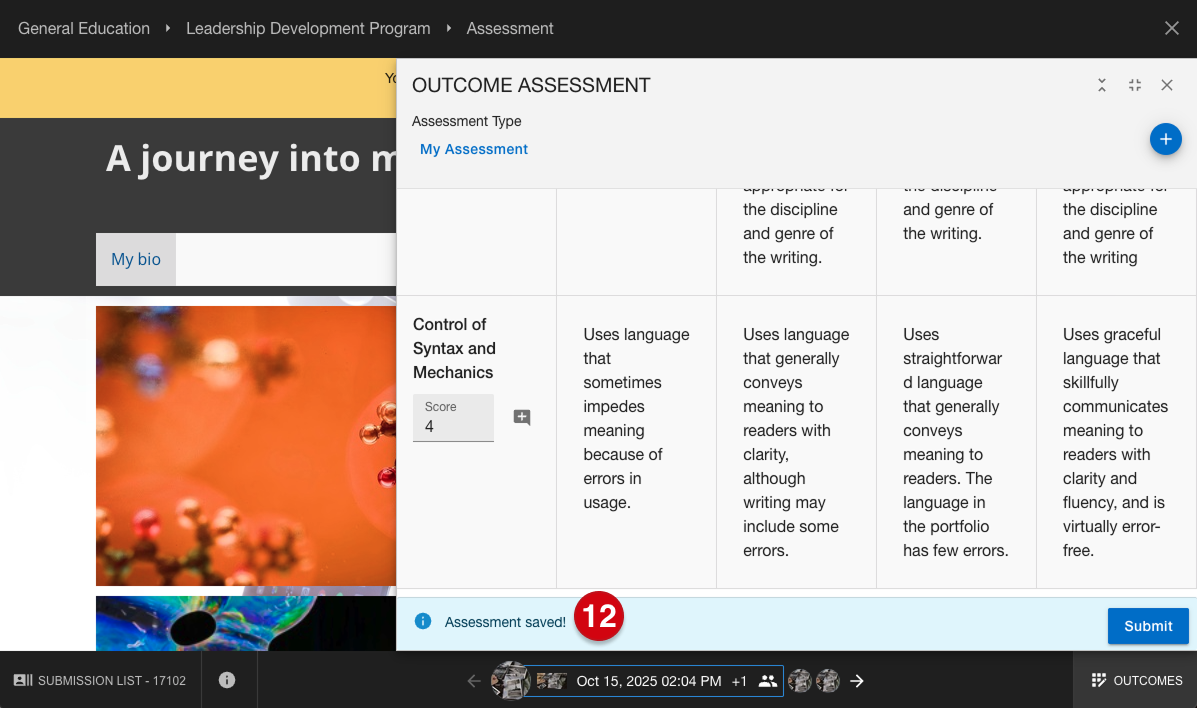
Task: Select submission dated Oct 15, 2025 02:04 PM
Action: click(649, 681)
